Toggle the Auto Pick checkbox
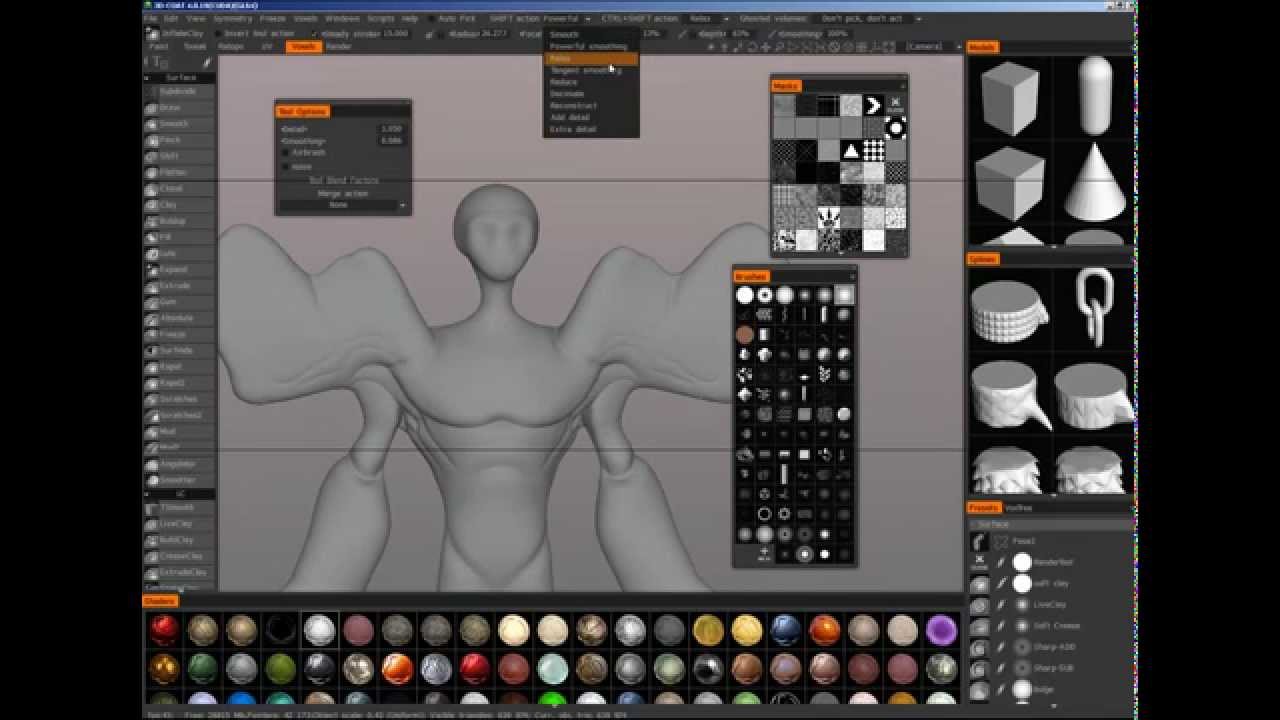The height and width of the screenshot is (720, 1280). pyautogui.click(x=431, y=19)
